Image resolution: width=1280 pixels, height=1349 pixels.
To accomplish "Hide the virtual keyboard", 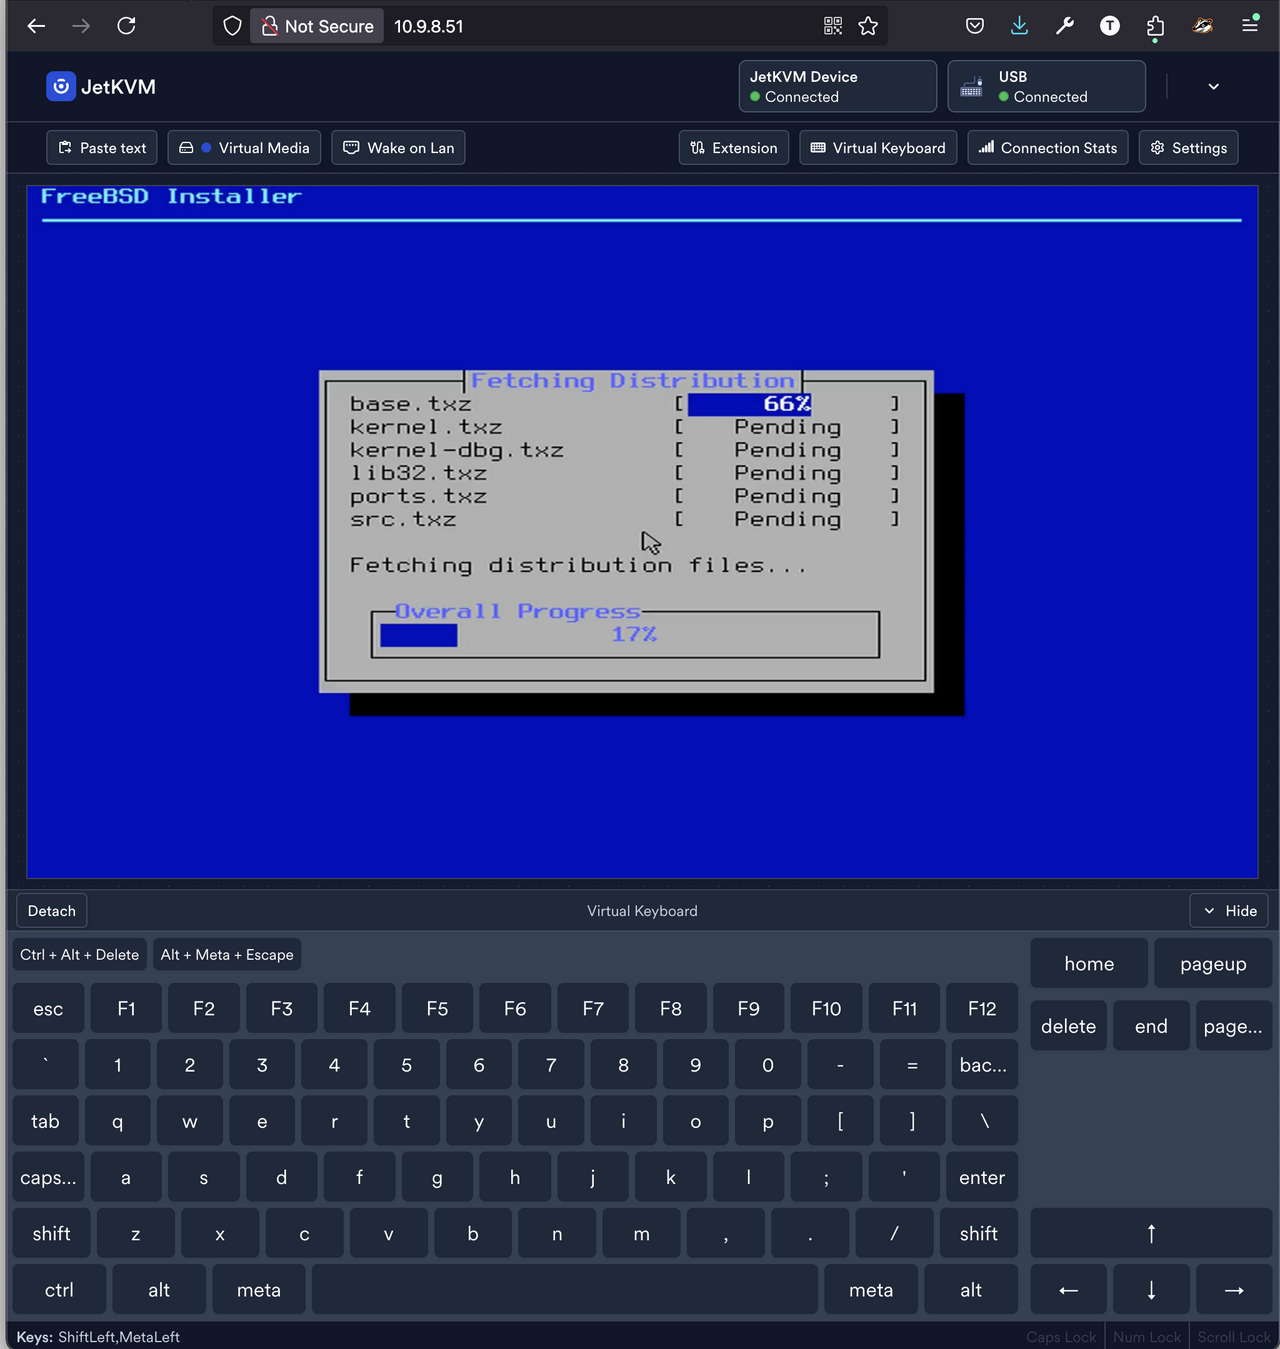I will point(1229,911).
